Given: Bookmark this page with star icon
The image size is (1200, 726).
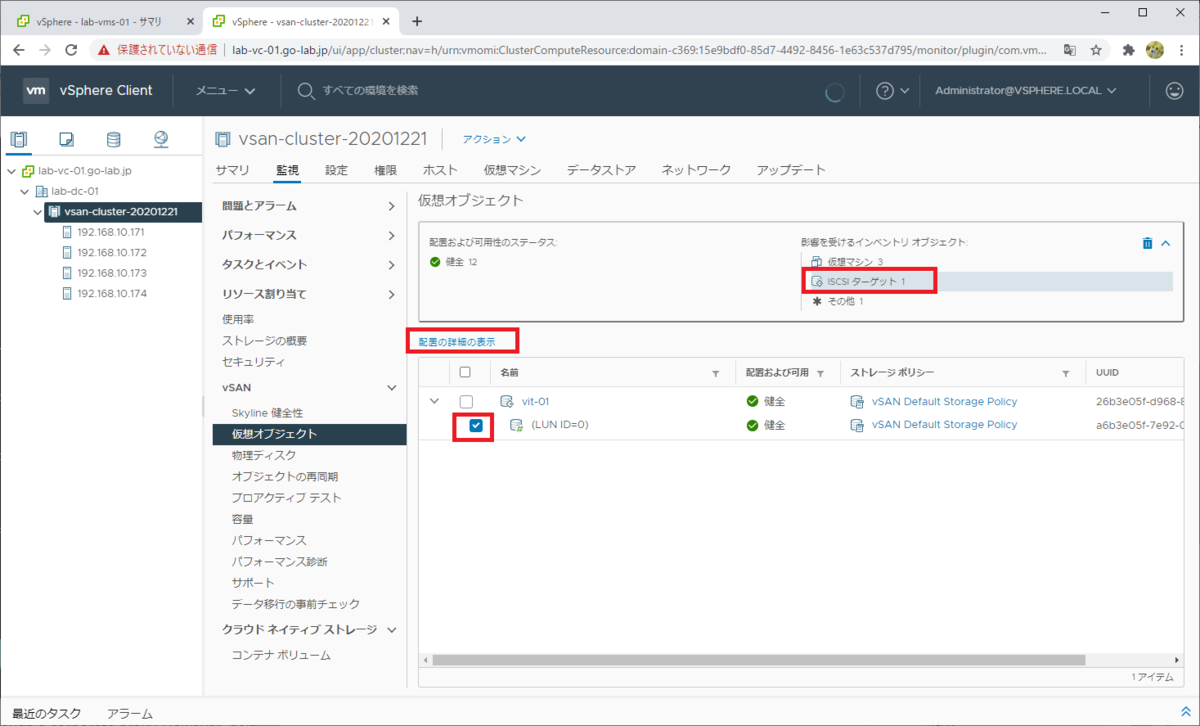Looking at the screenshot, I should [1096, 50].
